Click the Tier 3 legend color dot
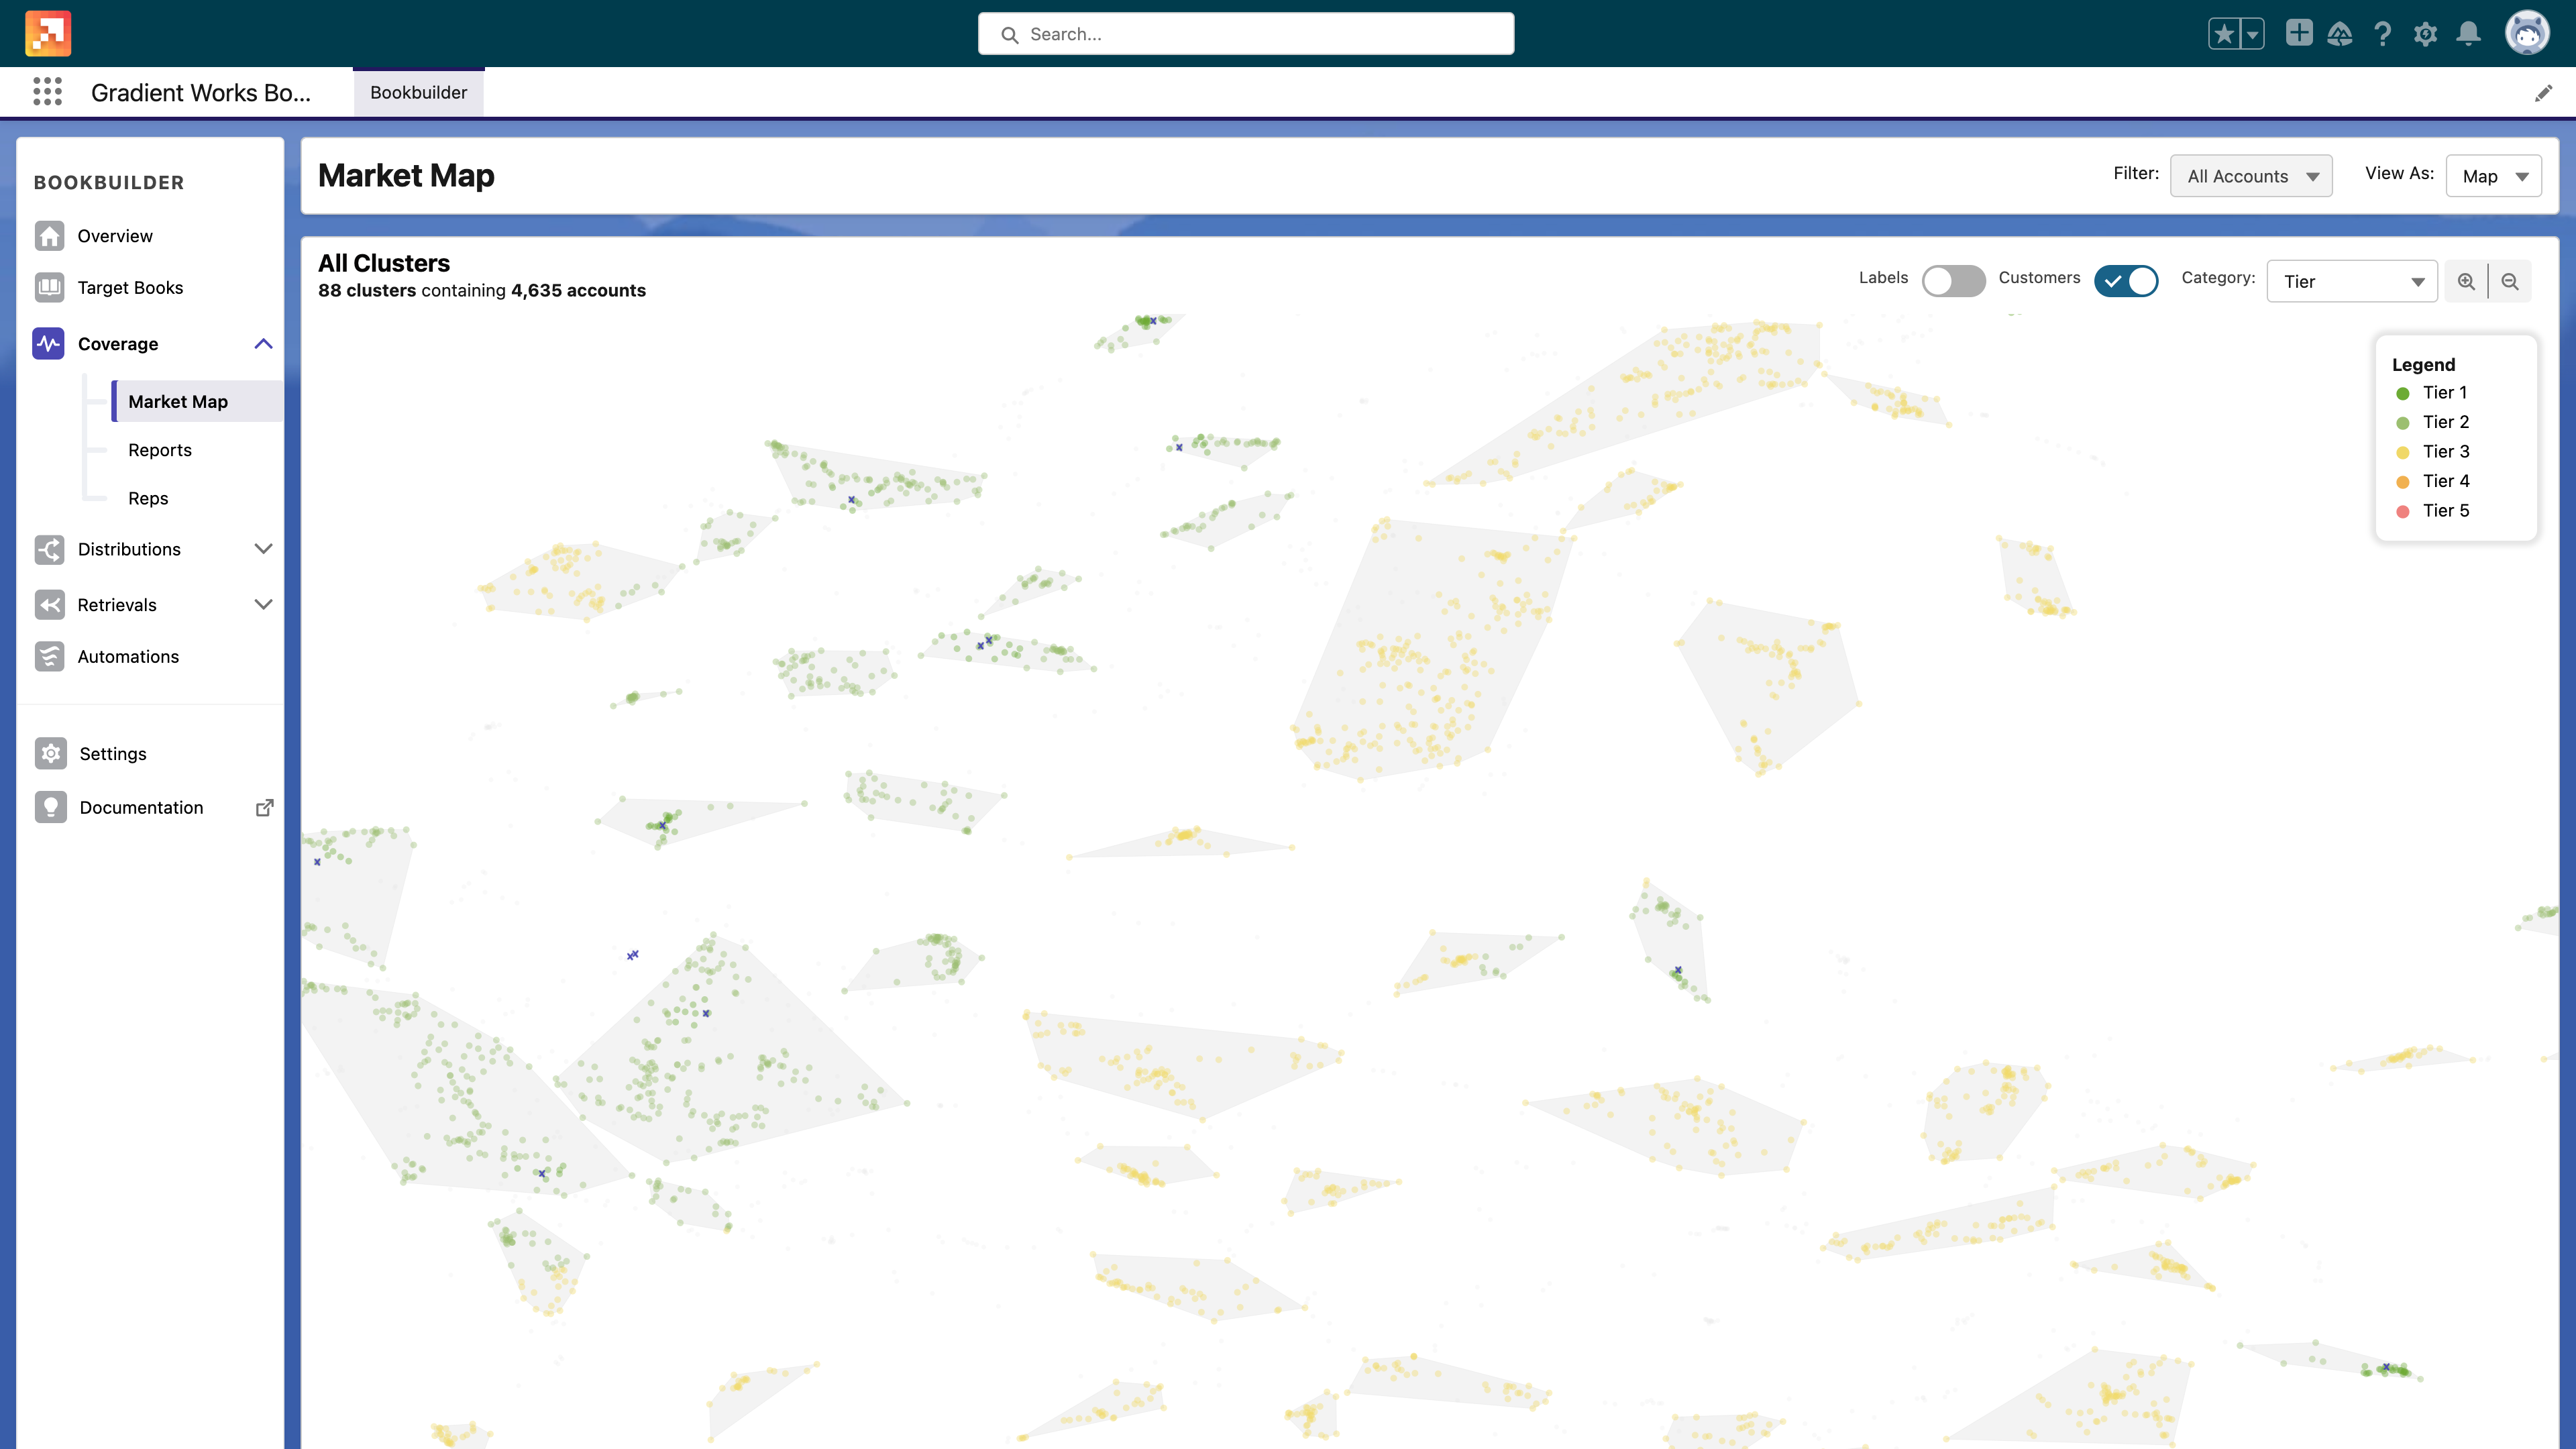 tap(2403, 452)
